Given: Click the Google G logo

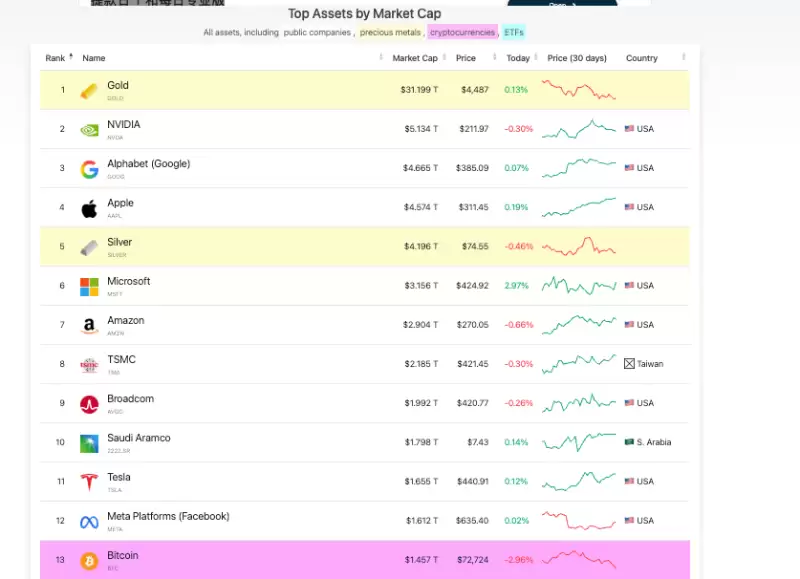Looking at the screenshot, I should tap(89, 169).
